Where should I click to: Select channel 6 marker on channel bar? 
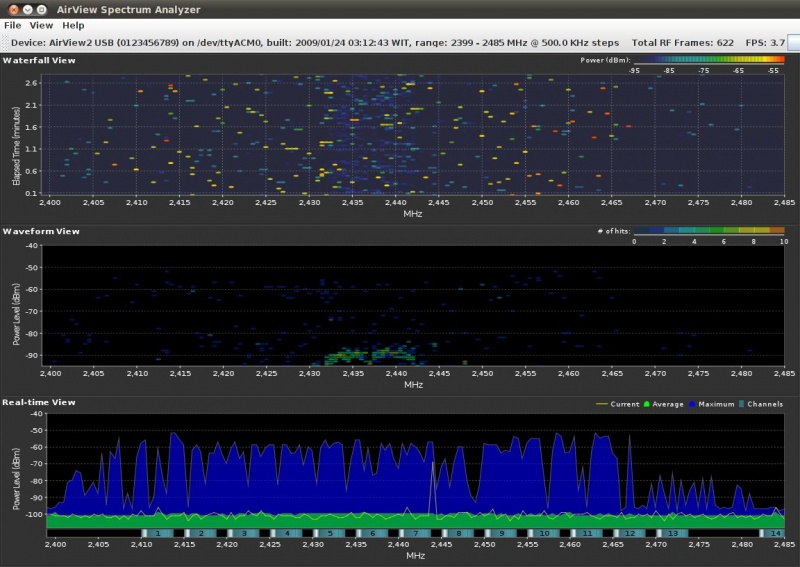[372, 533]
